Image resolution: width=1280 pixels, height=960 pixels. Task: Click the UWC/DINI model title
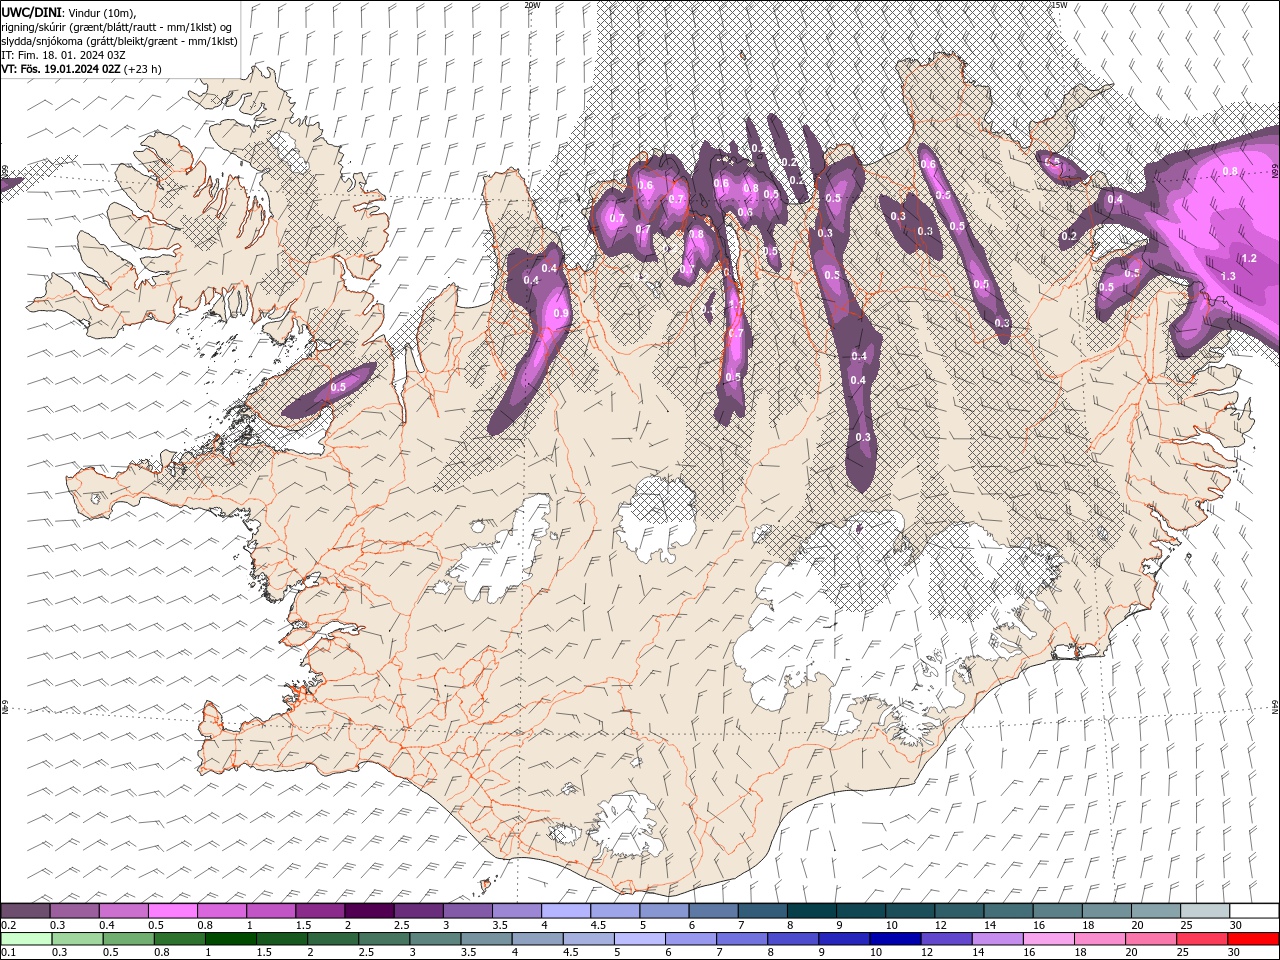click(x=33, y=12)
